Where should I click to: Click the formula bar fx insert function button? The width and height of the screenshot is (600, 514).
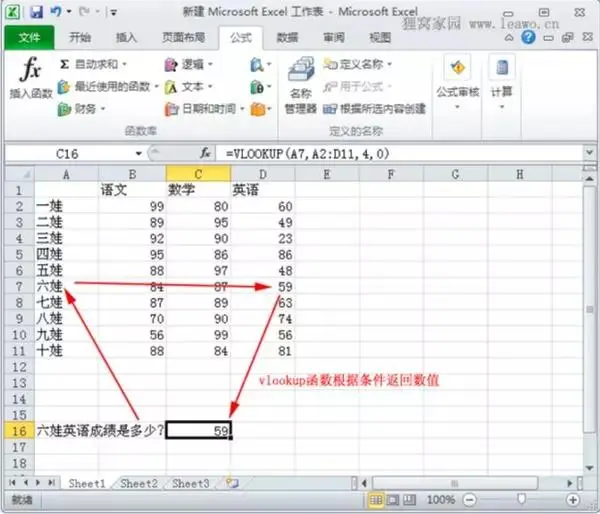click(x=205, y=153)
